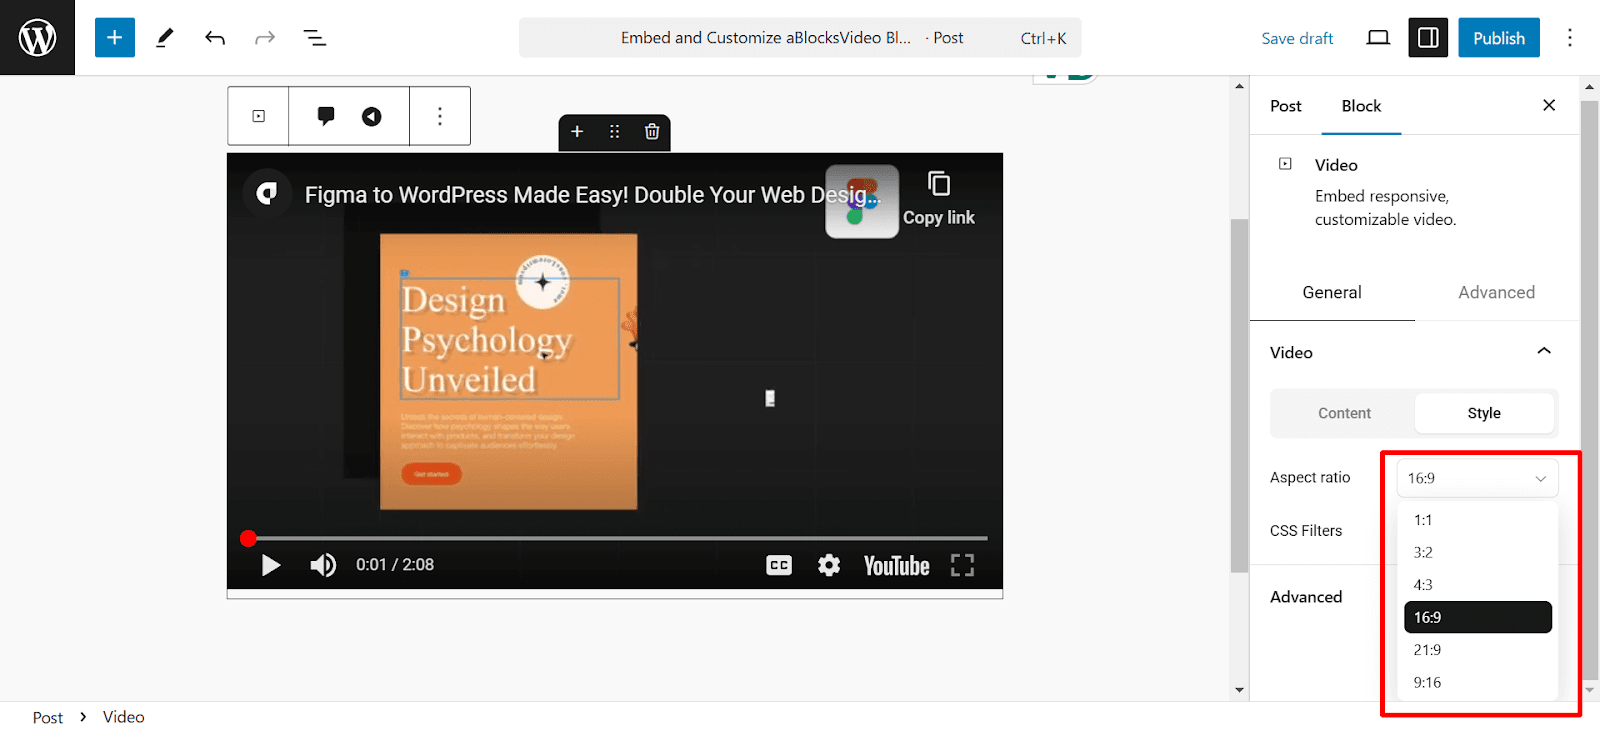This screenshot has height=731, width=1600.
Task: Click the drag handle dots icon
Action: point(614,132)
